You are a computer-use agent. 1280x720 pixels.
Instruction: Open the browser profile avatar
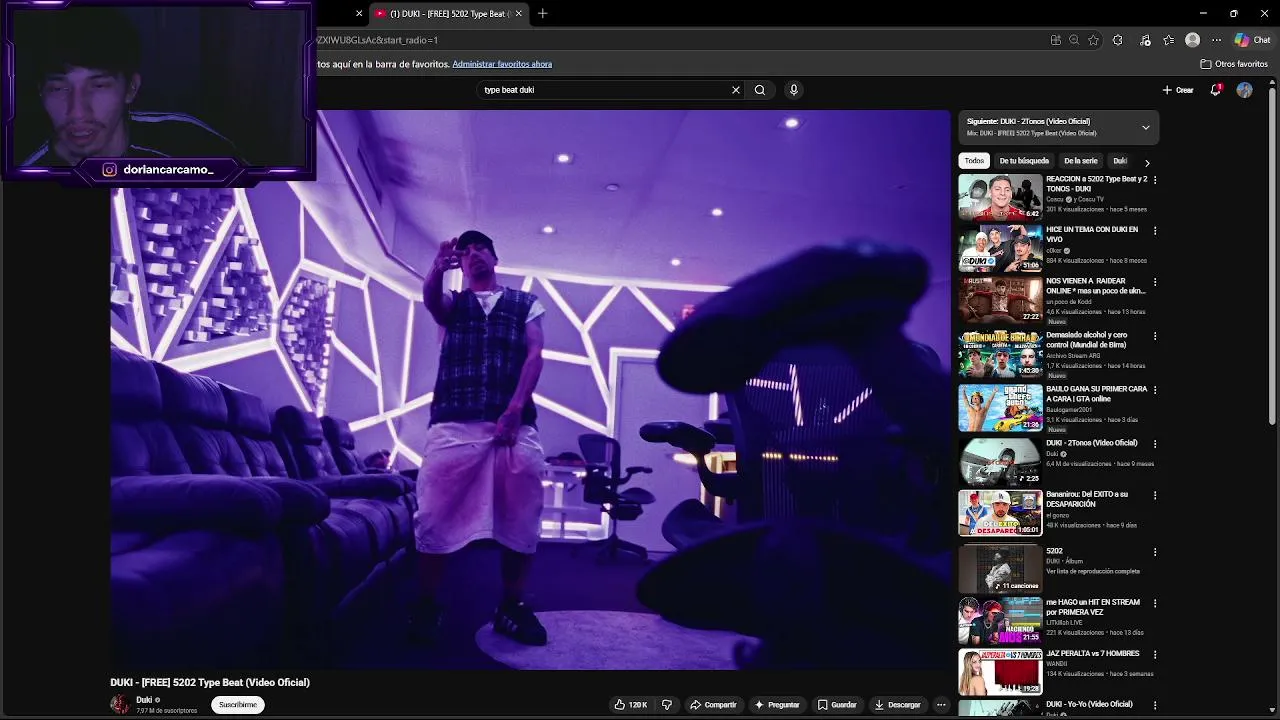pos(1192,40)
